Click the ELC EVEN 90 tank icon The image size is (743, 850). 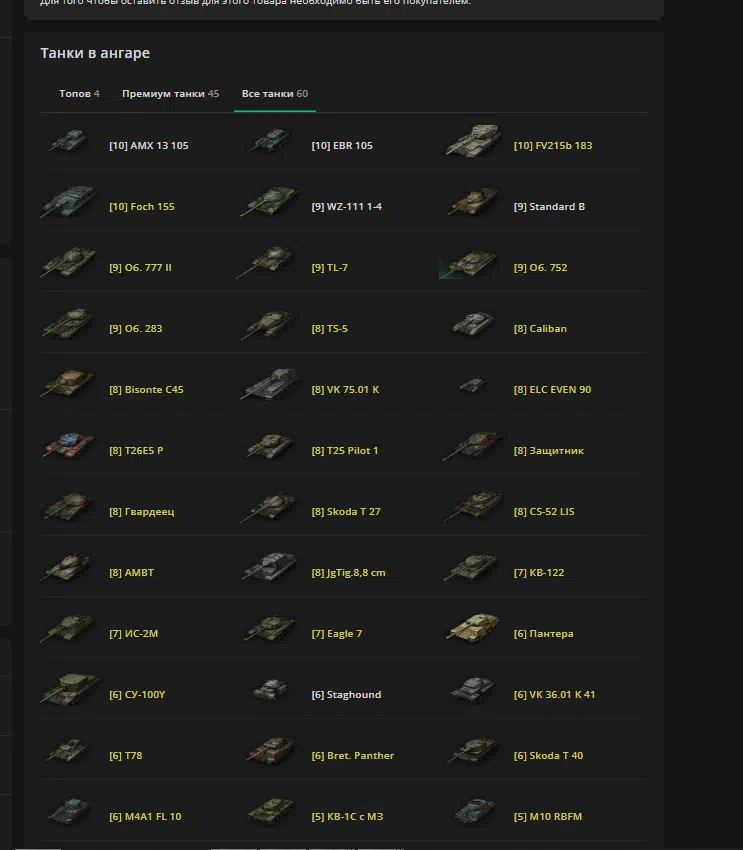pos(473,385)
